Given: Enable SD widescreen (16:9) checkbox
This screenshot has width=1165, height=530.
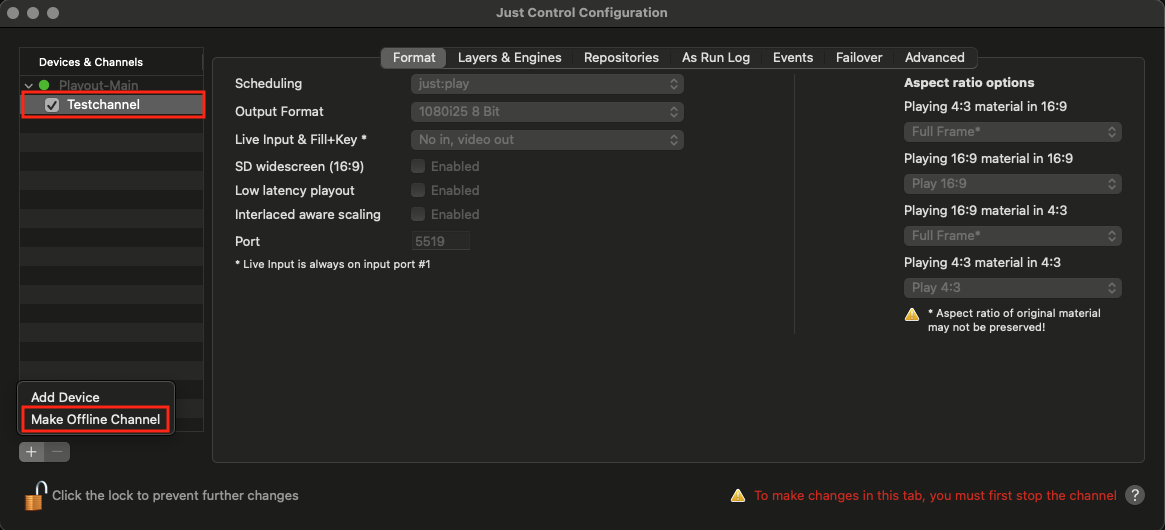Looking at the screenshot, I should [418, 166].
